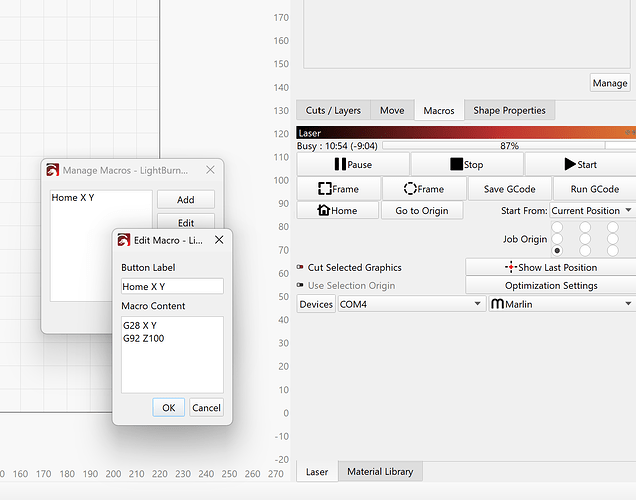This screenshot has height=500, width=636.
Task: Select middle-left Job Origin radio button
Action: click(x=557, y=238)
